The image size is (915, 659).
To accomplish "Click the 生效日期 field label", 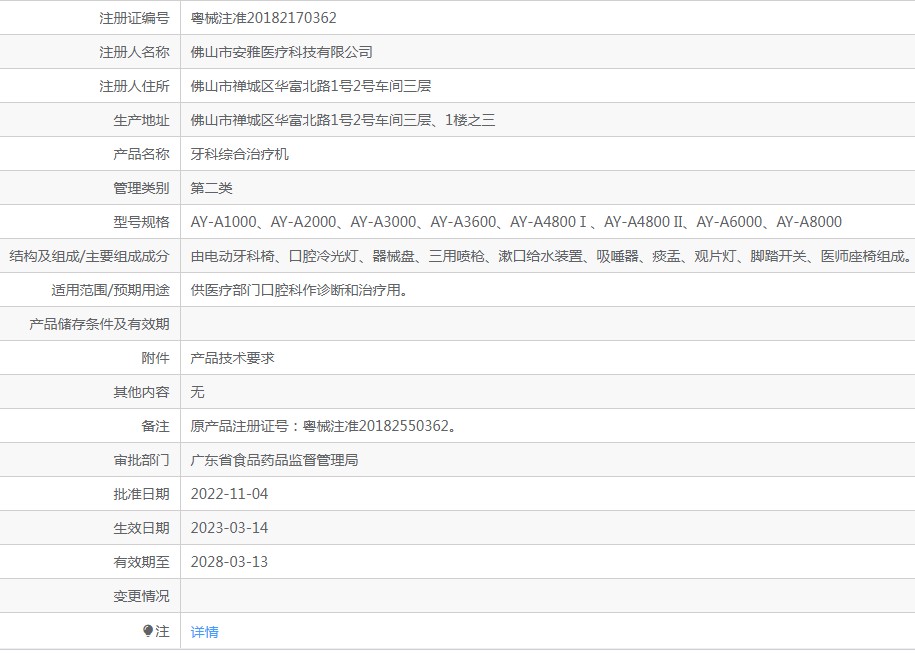I will 141,528.
